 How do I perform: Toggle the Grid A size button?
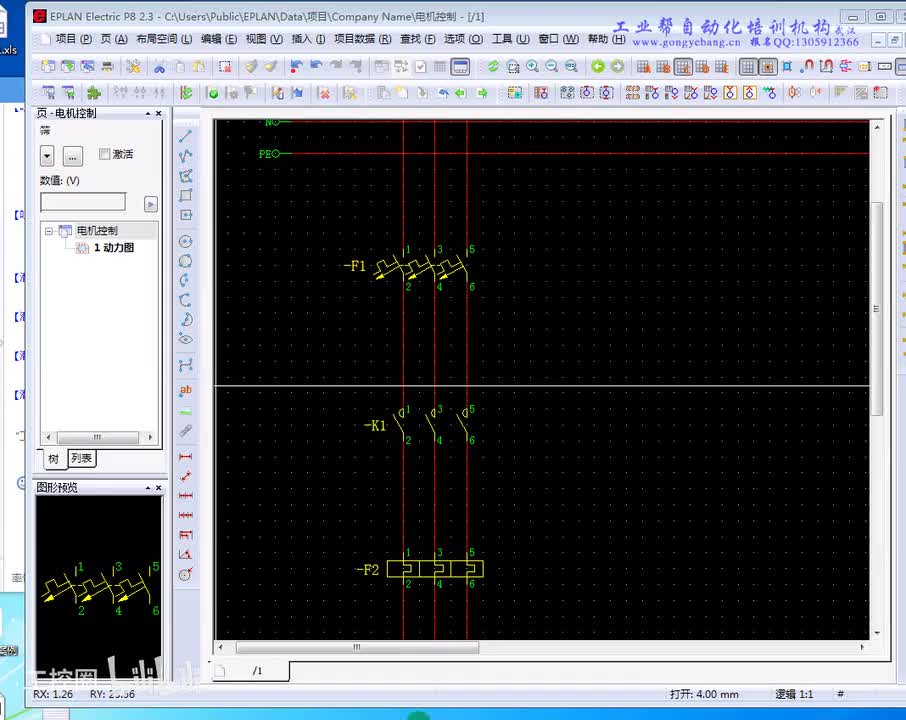644,67
